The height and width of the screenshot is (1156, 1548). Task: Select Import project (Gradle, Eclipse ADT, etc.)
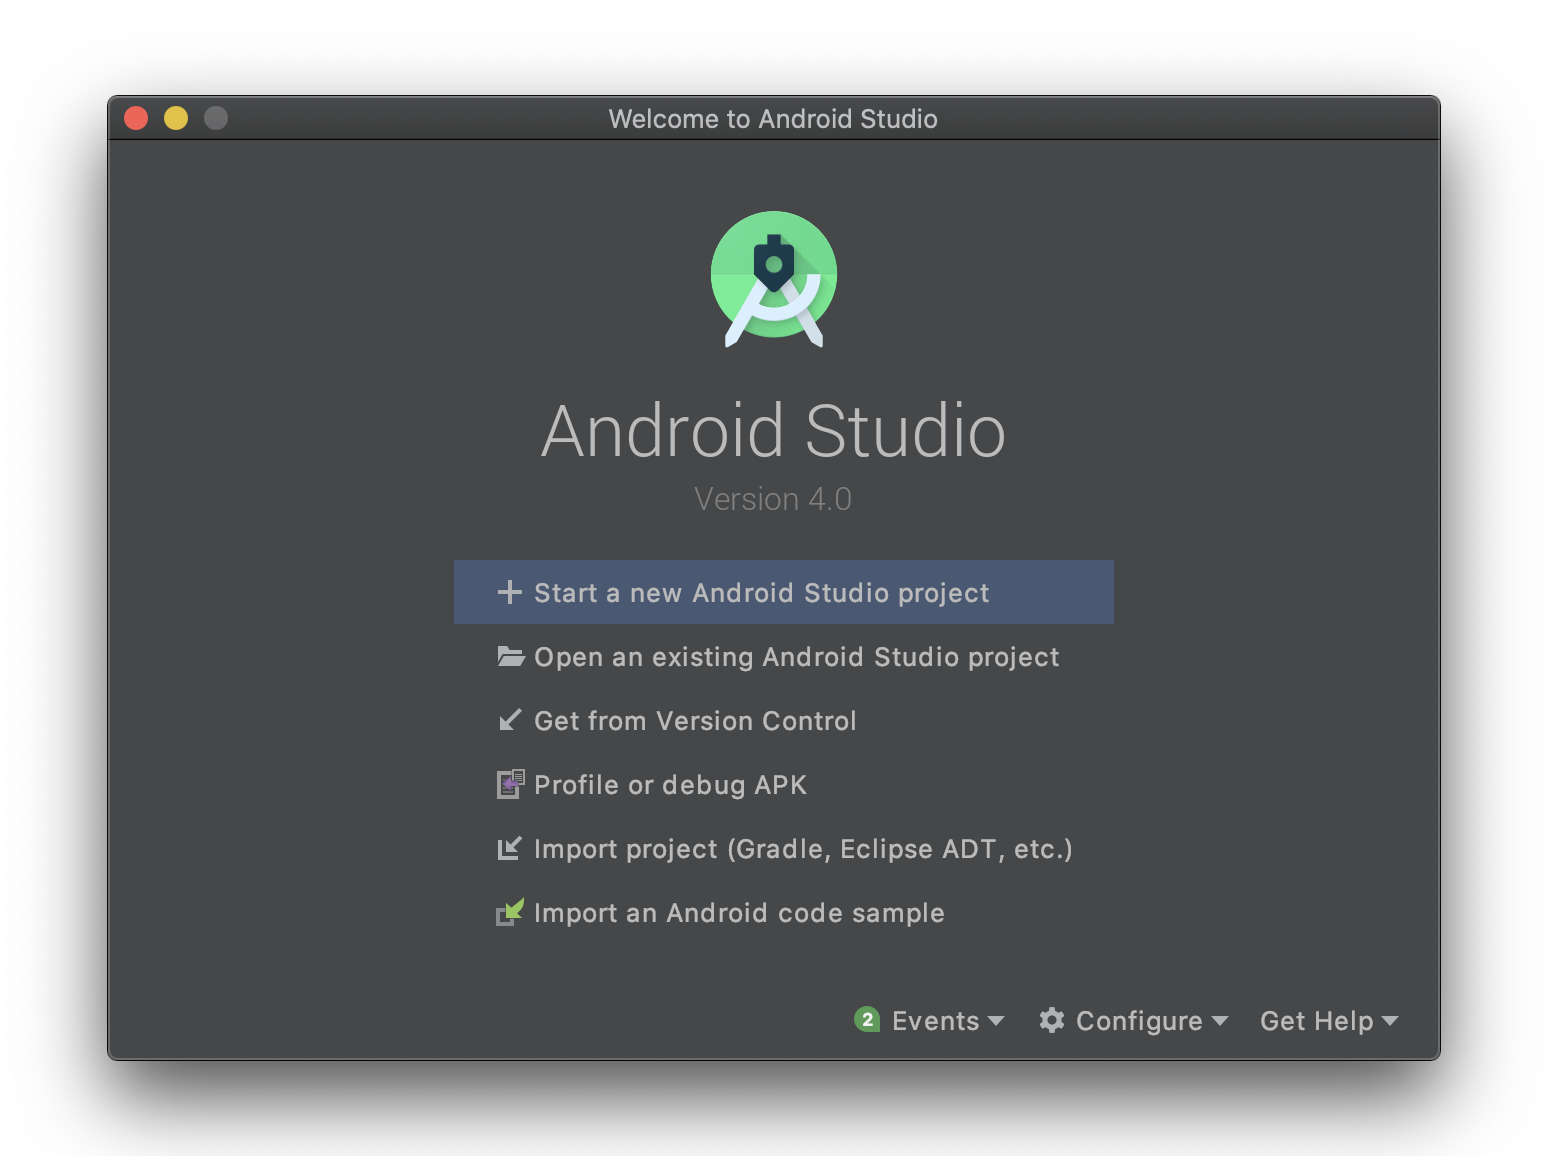[784, 848]
